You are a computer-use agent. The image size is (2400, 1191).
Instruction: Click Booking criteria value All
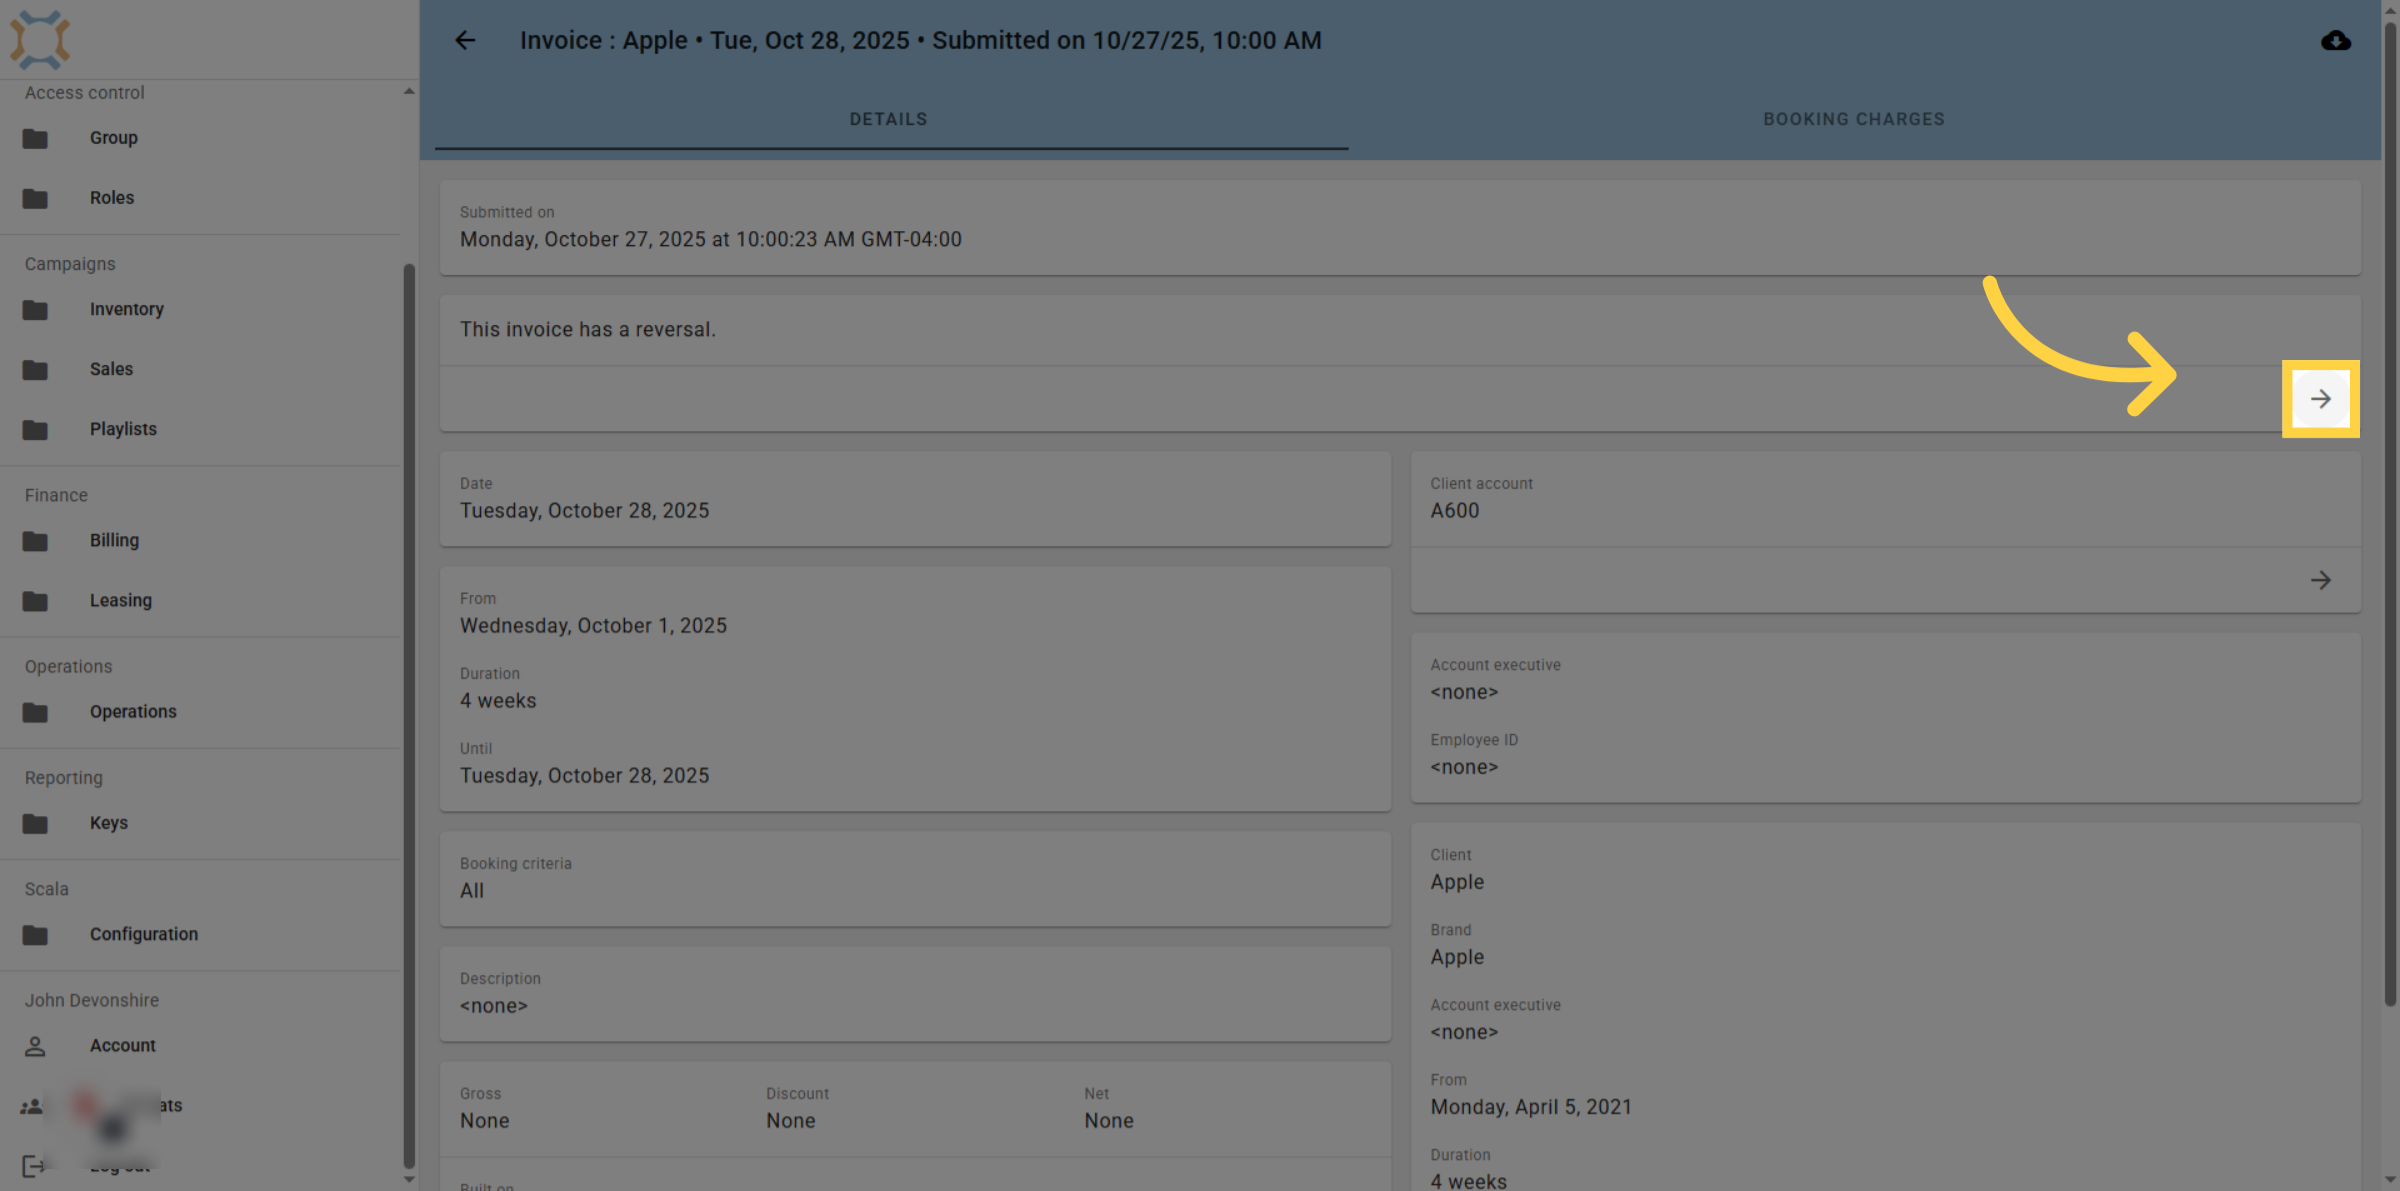point(472,890)
